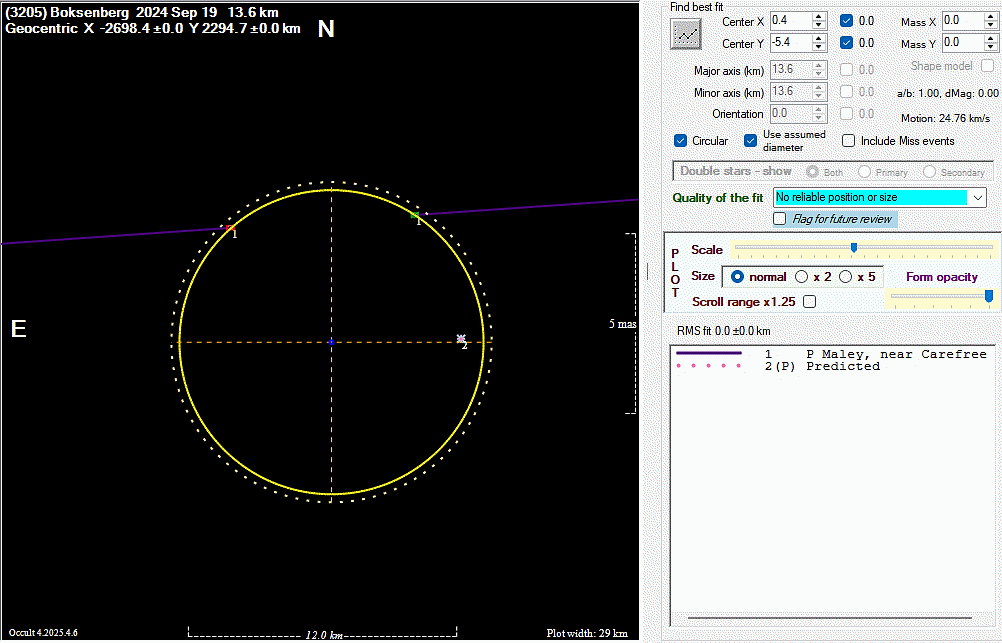1002x643 pixels.
Task: Click the observer list horizontal scrollbar
Action: (829, 618)
